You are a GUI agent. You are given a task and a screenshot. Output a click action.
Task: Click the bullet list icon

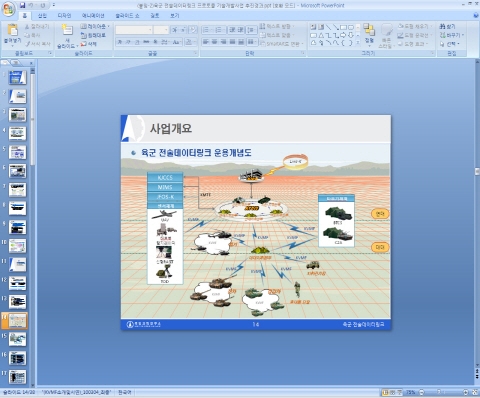tap(207, 30)
